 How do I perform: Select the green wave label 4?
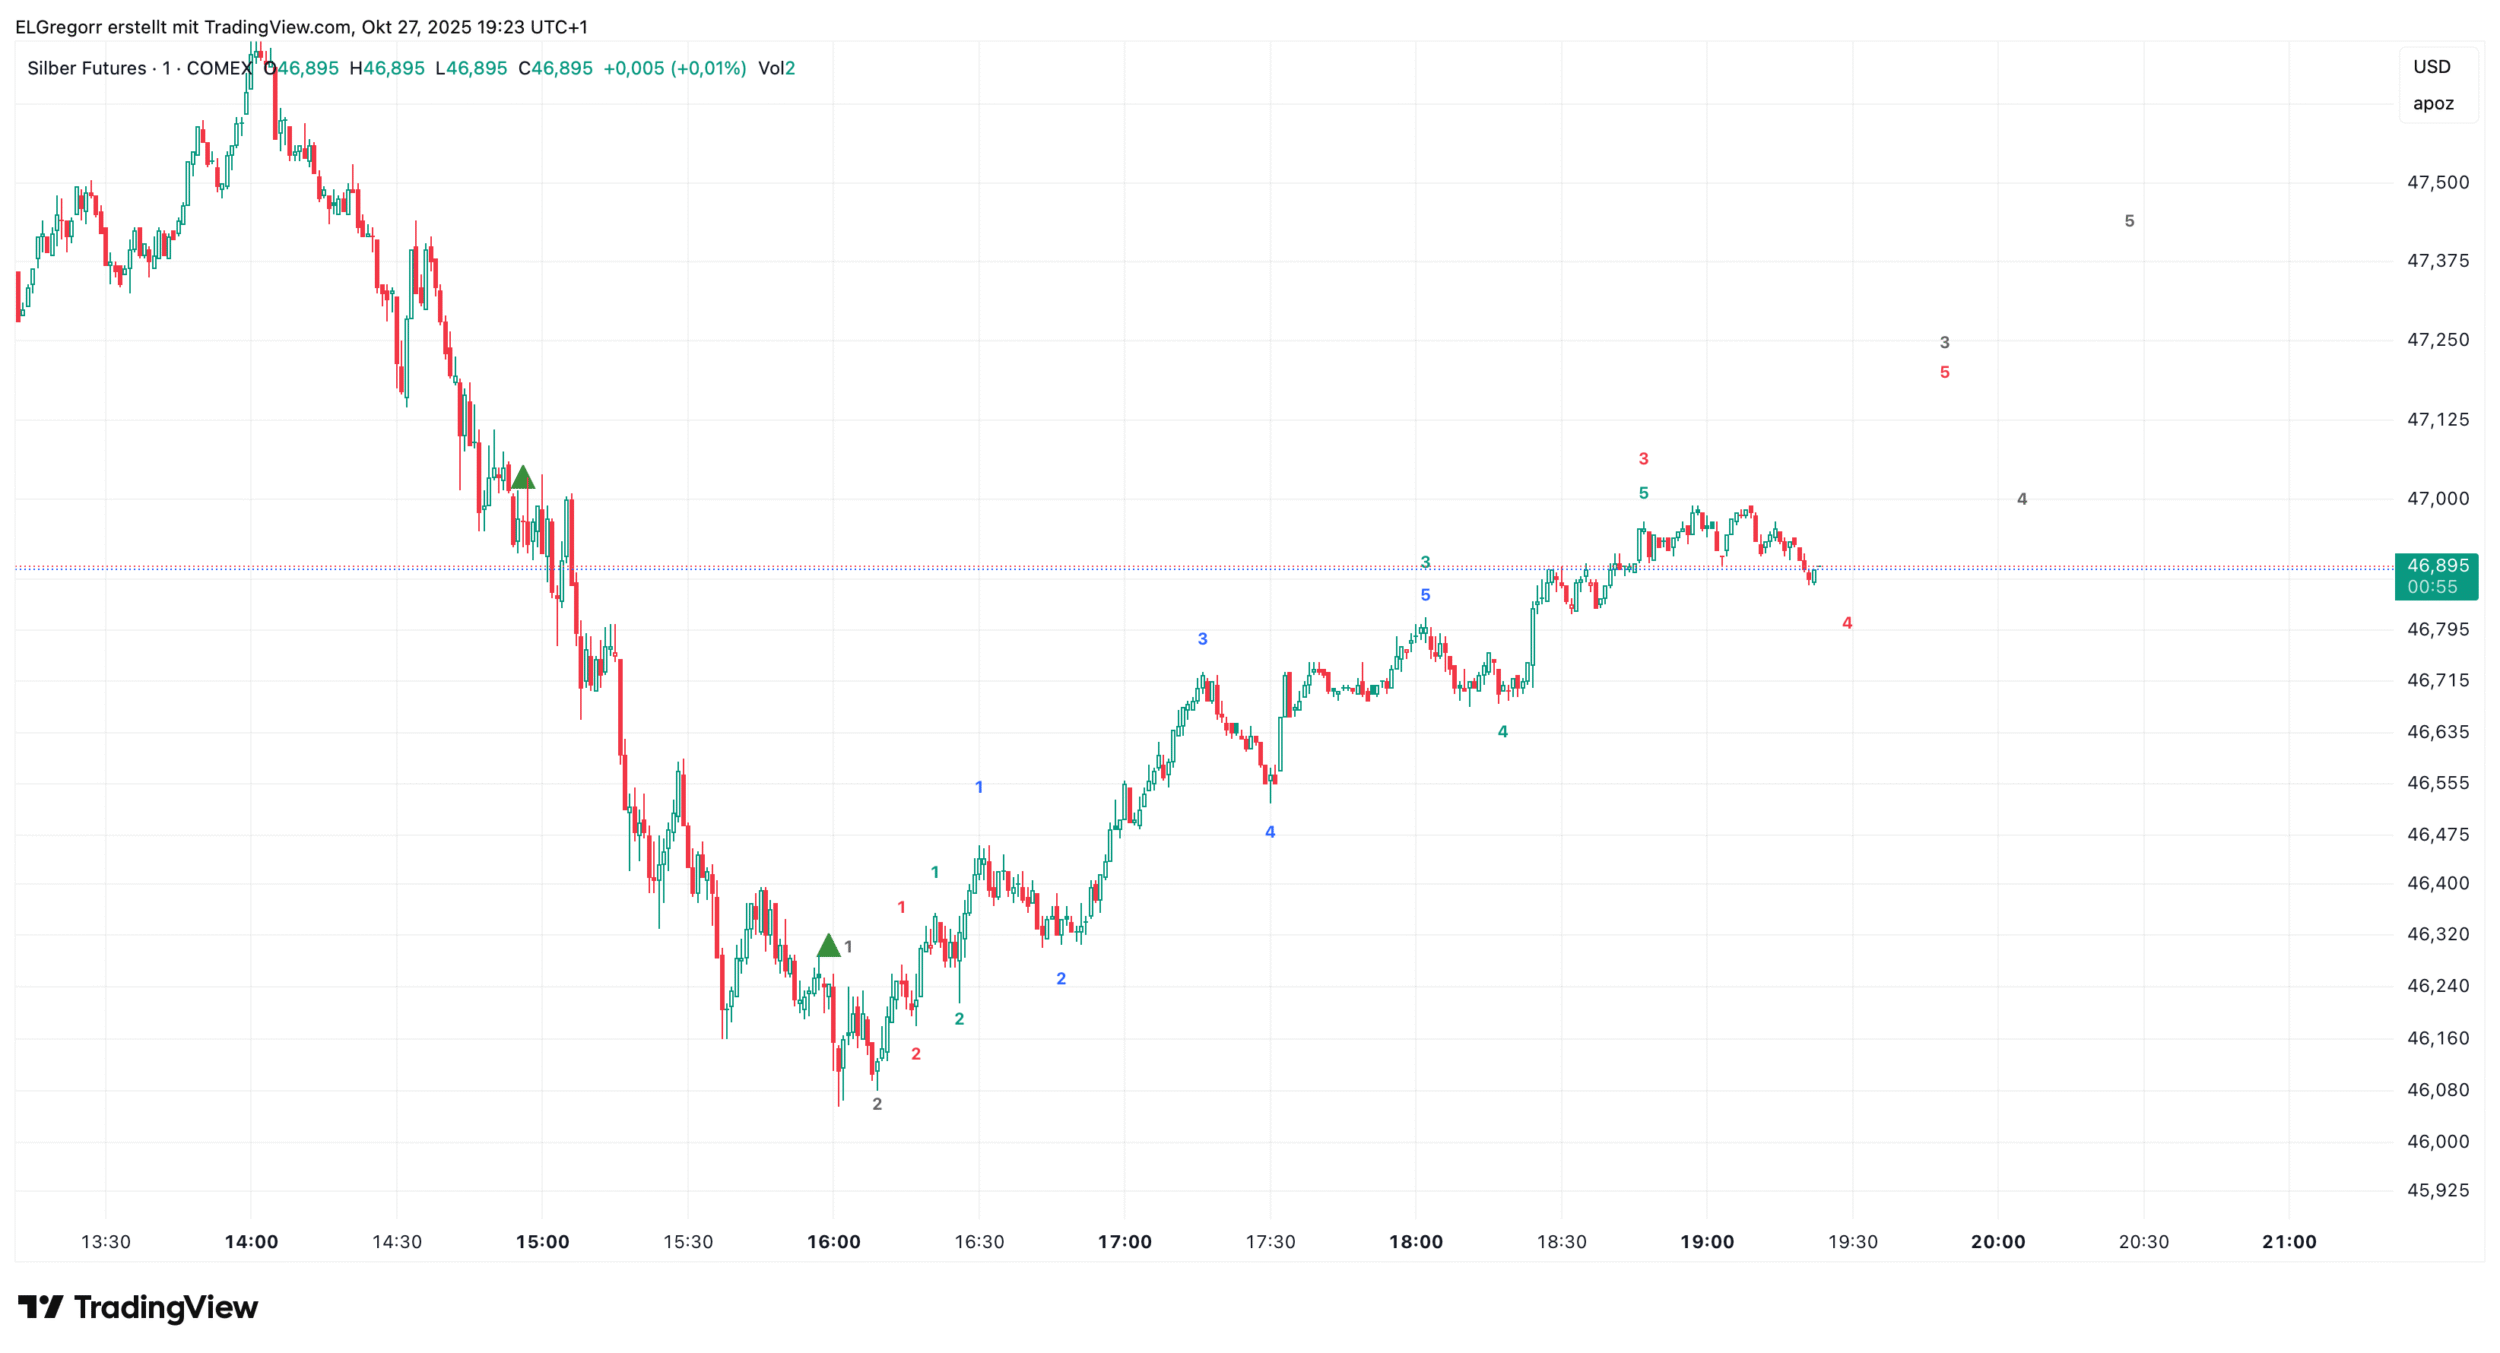[x=1502, y=732]
